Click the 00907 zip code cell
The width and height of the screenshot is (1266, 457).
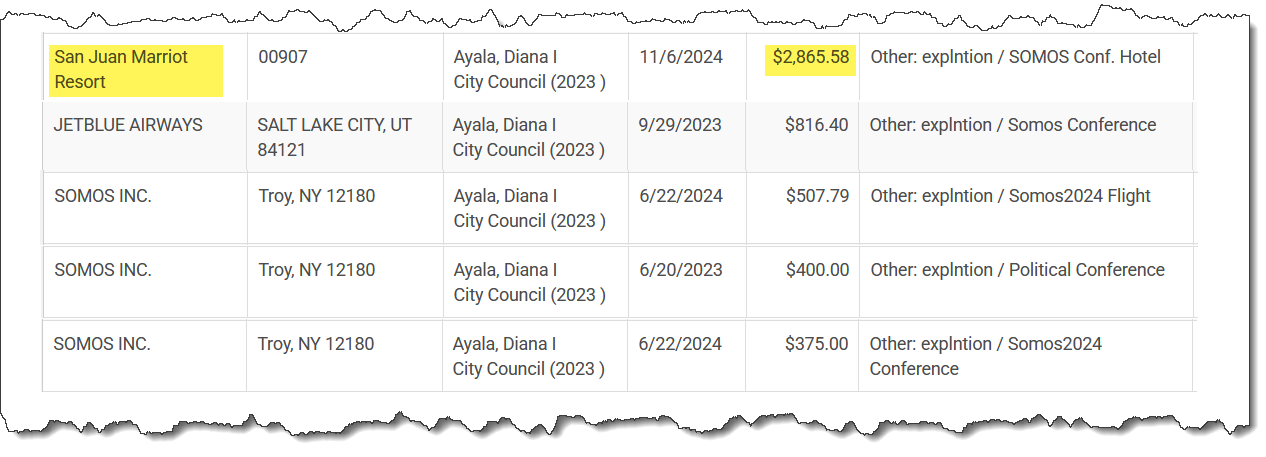(283, 58)
